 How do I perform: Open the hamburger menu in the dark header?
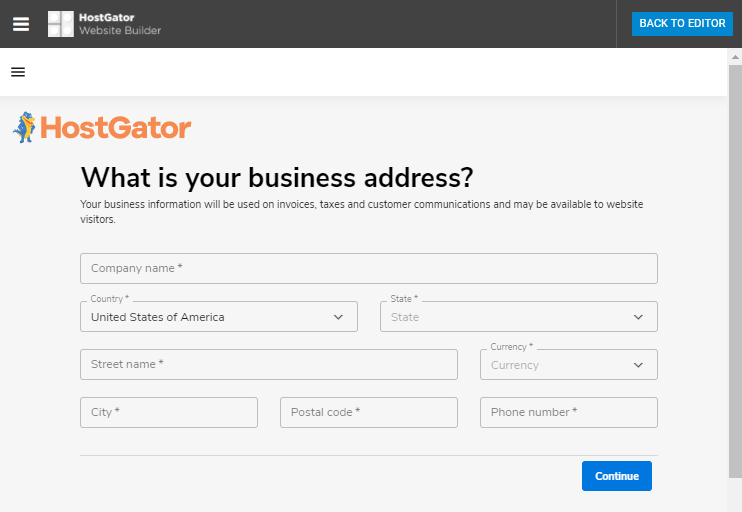point(21,24)
